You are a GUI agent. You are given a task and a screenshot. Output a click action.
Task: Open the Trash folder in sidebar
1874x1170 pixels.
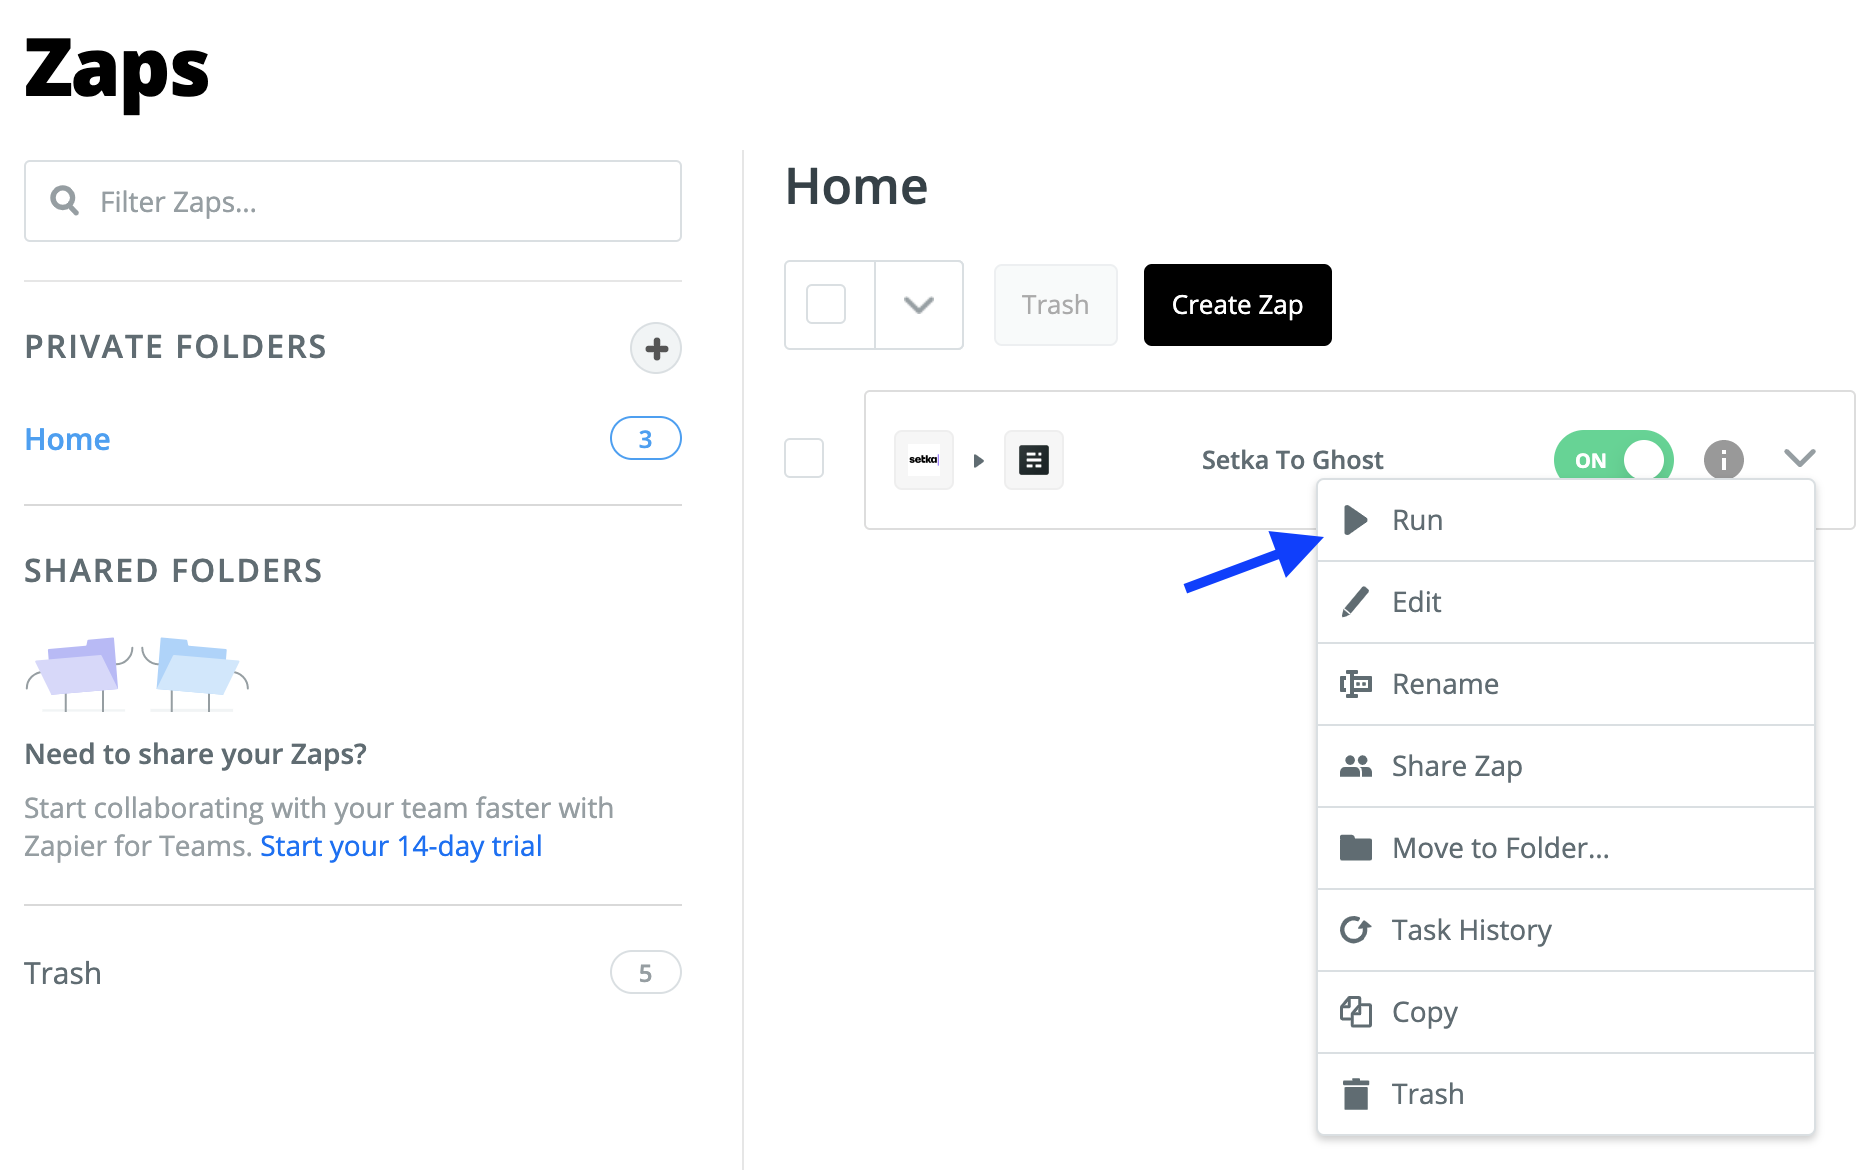pos(63,973)
